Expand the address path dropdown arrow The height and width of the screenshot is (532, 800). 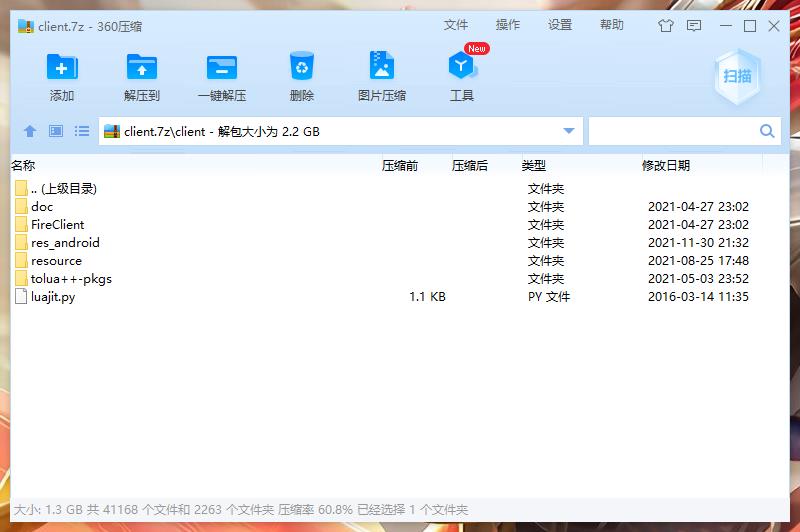pyautogui.click(x=569, y=131)
